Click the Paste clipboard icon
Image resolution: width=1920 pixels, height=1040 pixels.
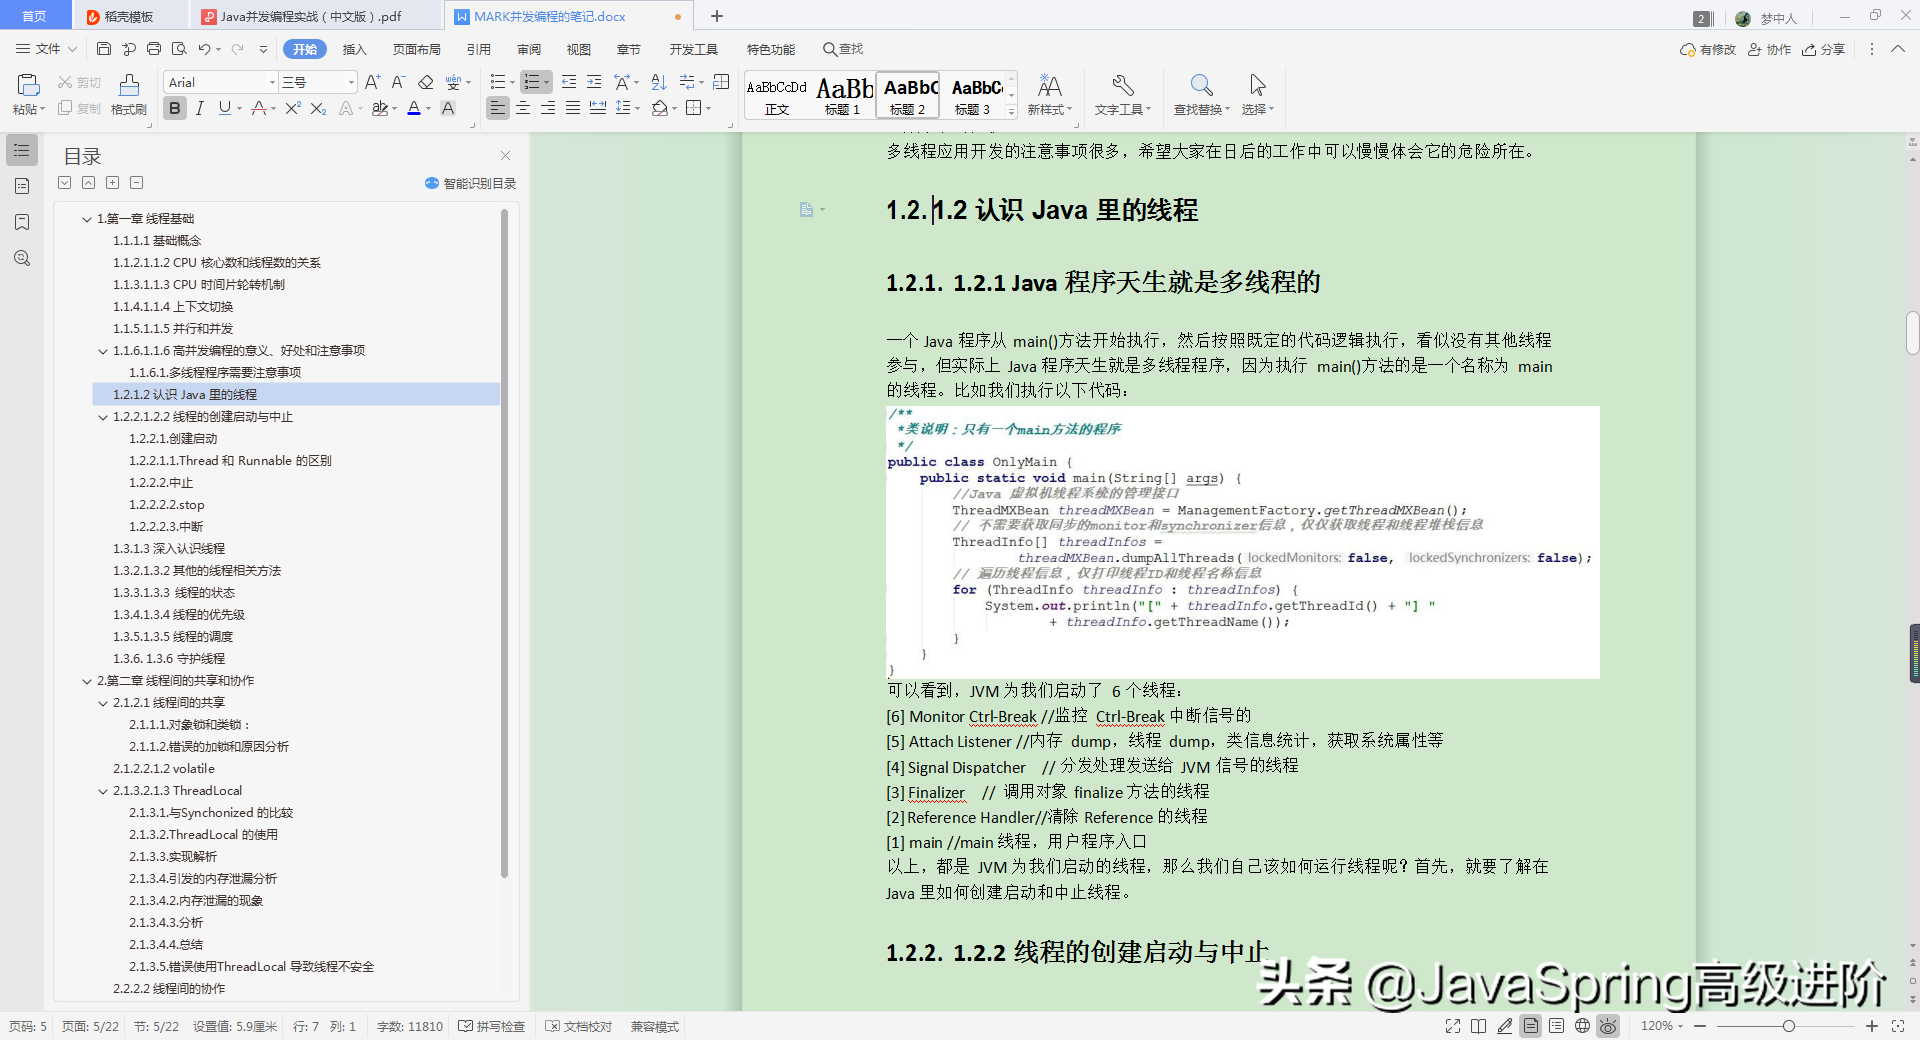(x=28, y=85)
